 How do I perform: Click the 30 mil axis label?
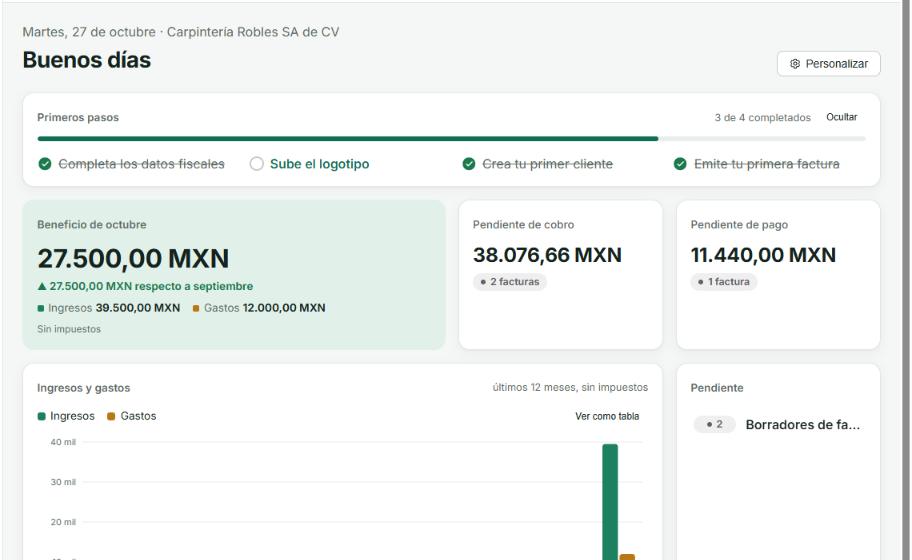click(63, 482)
